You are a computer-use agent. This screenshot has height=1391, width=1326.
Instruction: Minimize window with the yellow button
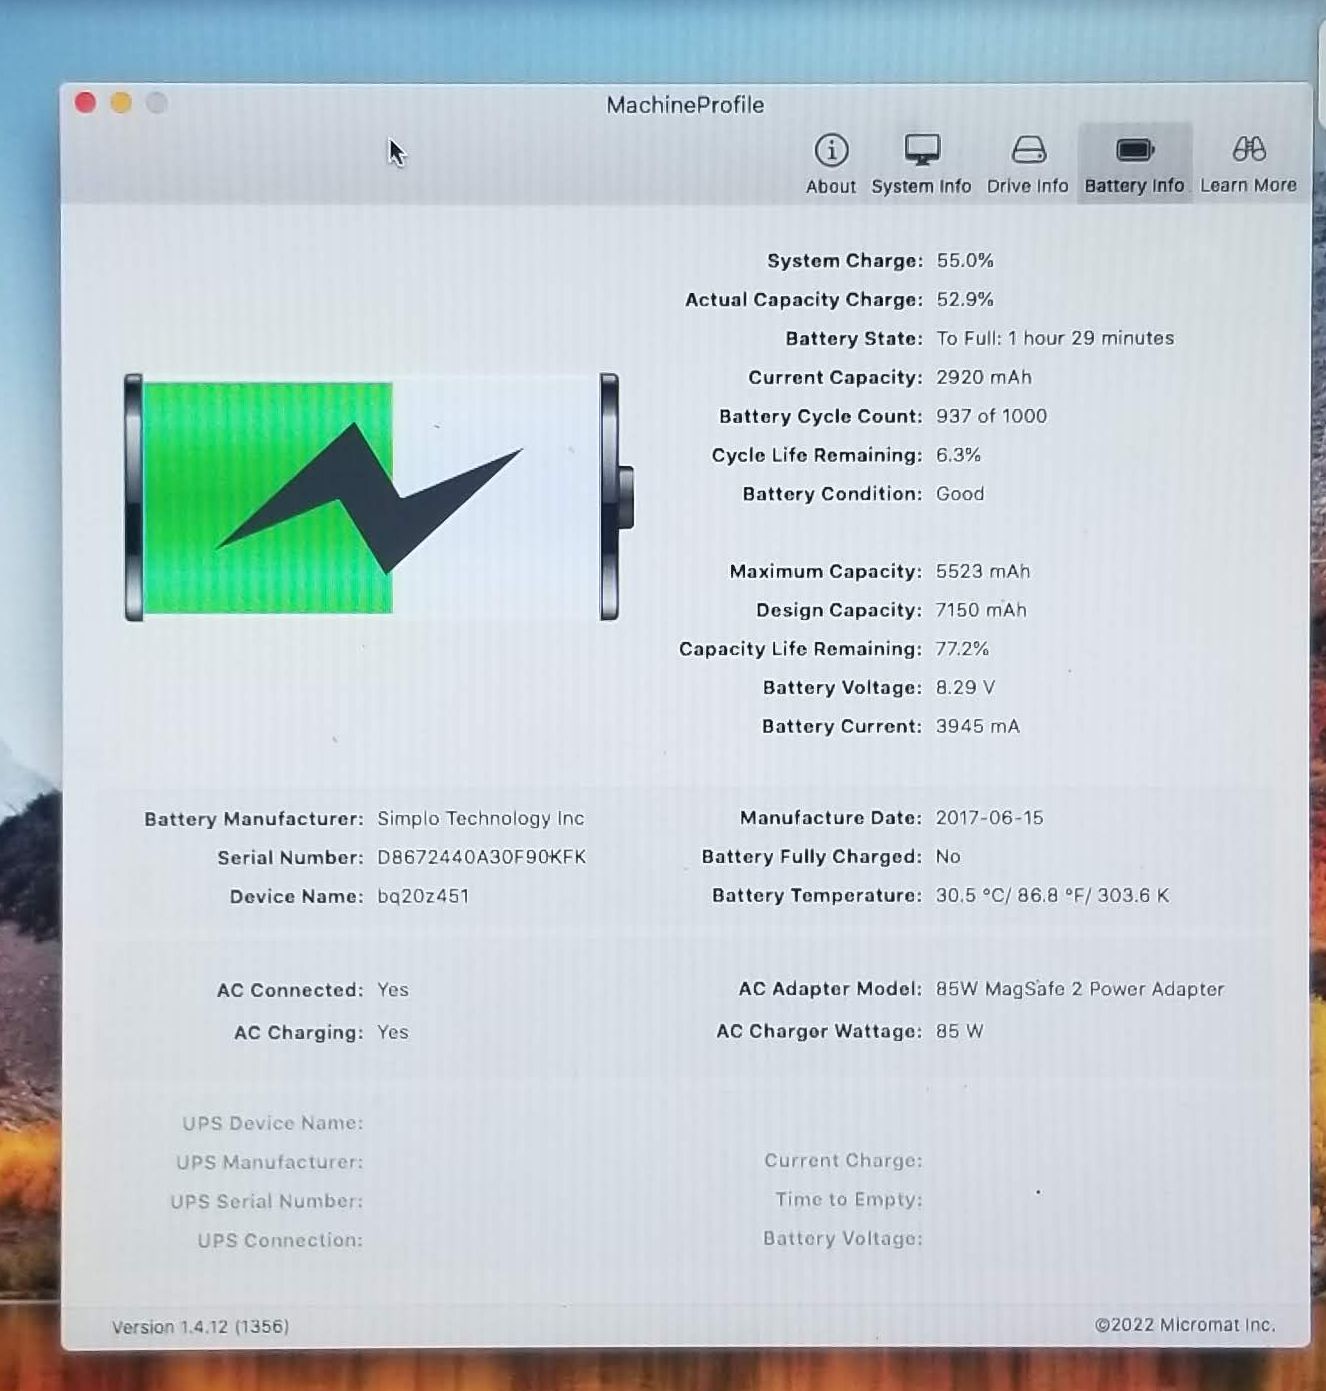click(121, 103)
